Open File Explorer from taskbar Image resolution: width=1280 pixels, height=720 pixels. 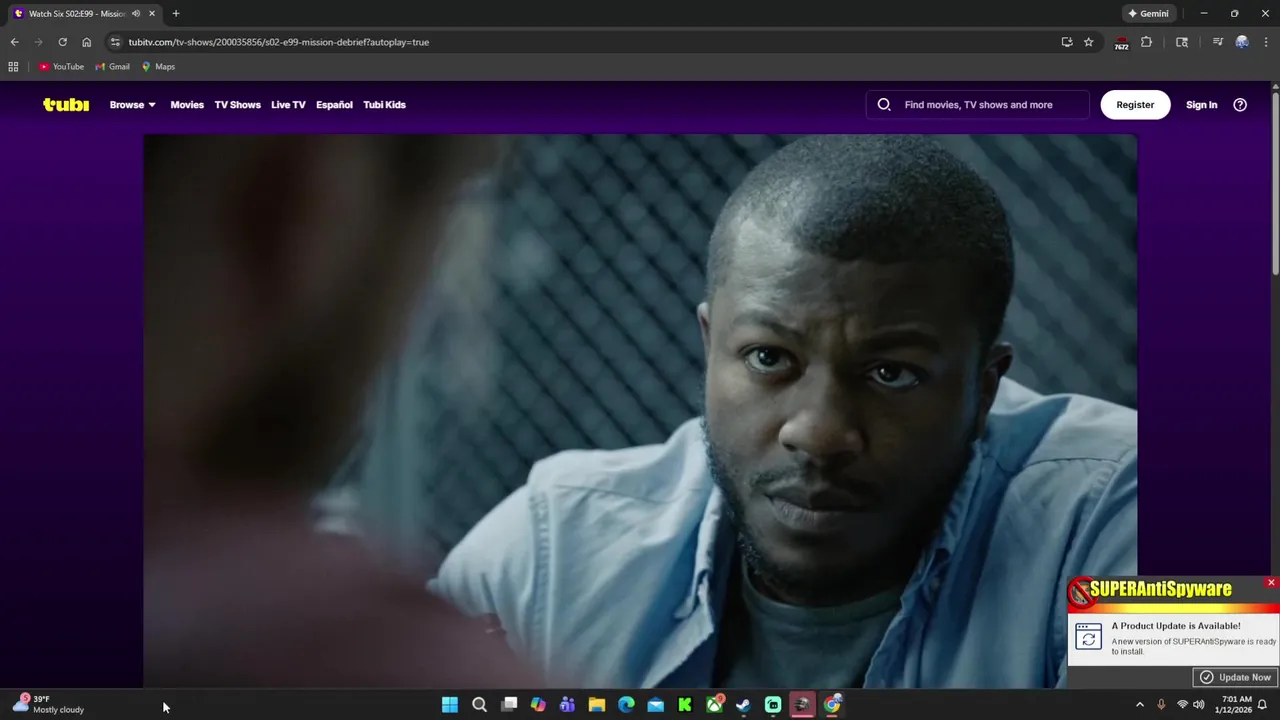click(x=597, y=705)
